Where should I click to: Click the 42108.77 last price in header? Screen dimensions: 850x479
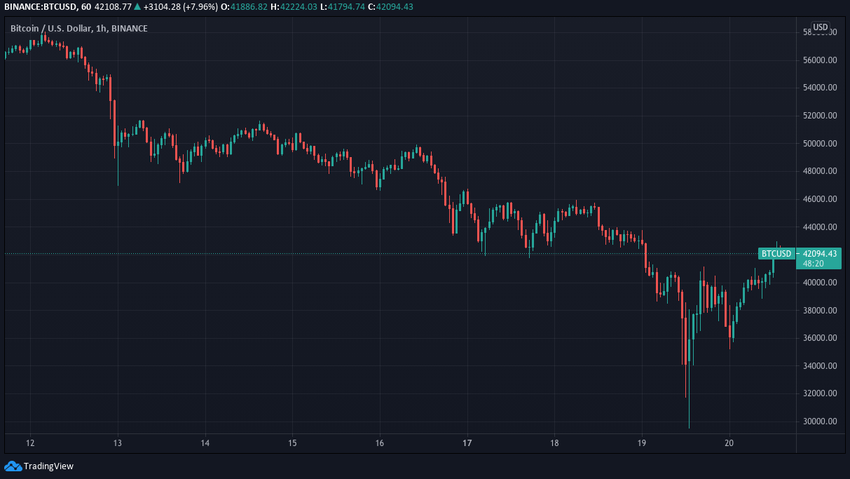pos(113,7)
